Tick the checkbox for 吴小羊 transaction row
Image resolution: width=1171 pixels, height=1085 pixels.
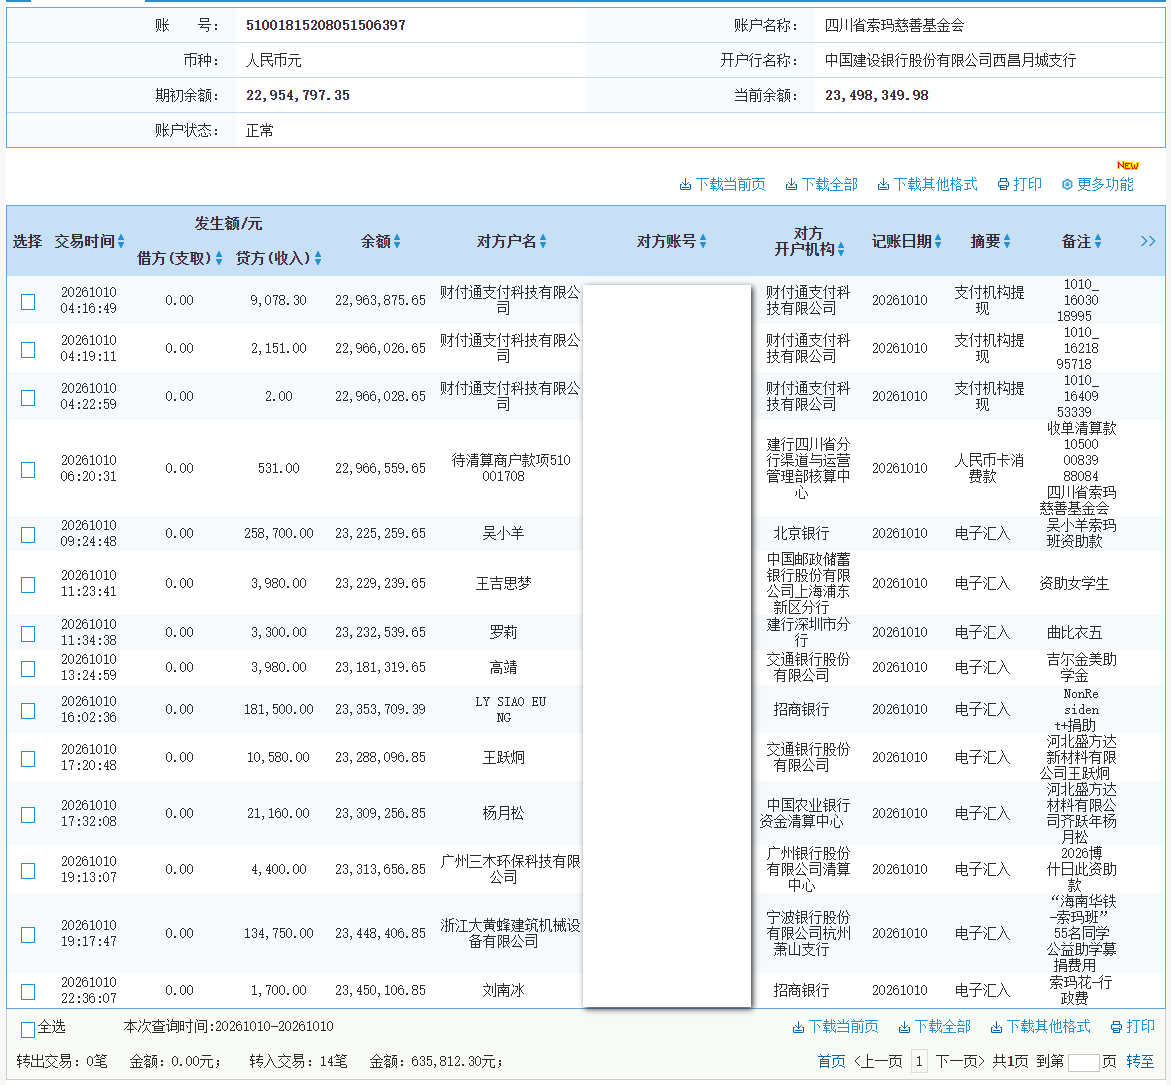28,535
